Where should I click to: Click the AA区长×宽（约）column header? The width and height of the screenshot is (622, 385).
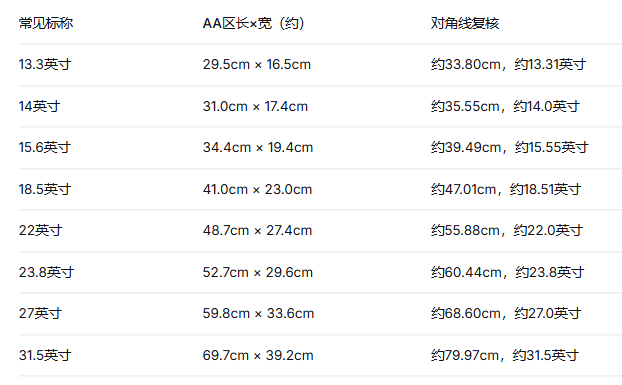pos(253,23)
